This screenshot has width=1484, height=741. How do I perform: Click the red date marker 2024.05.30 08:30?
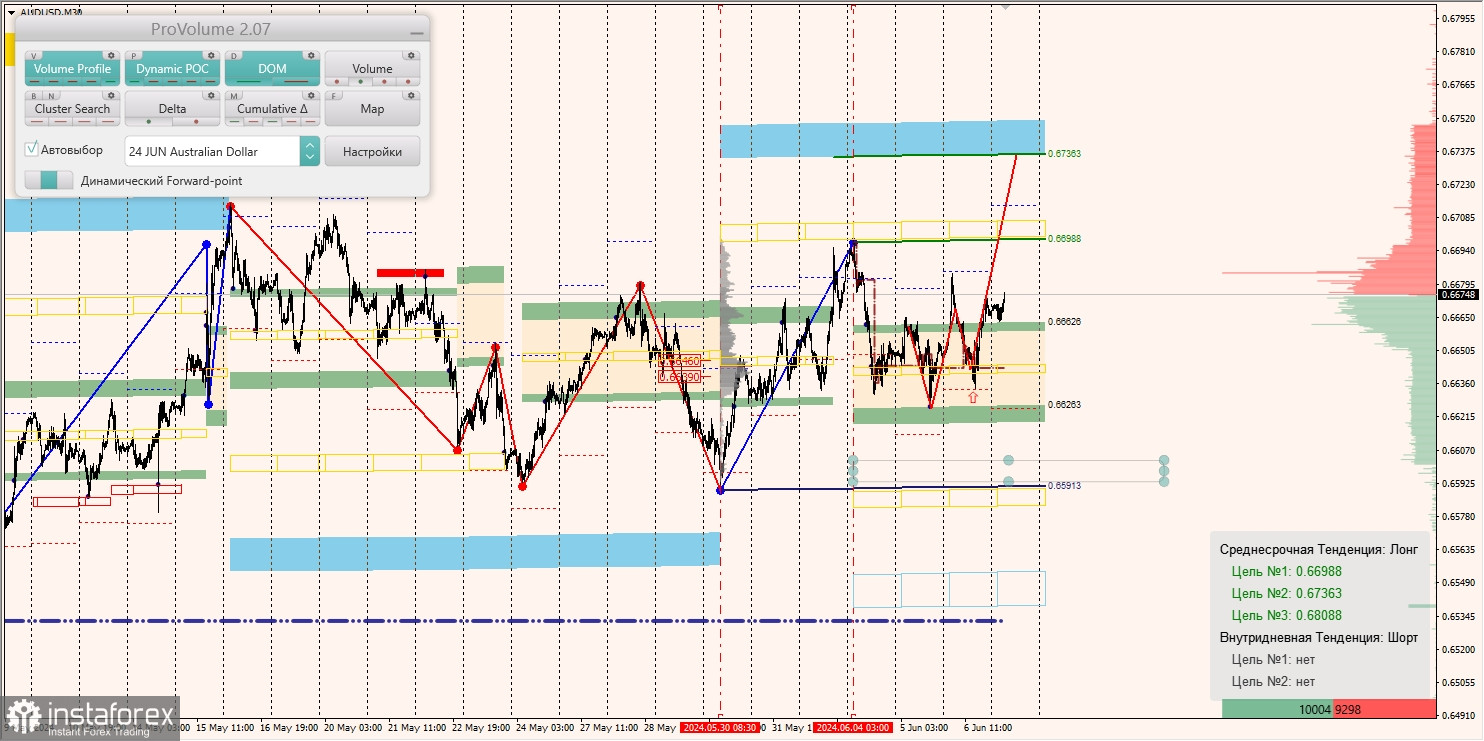(719, 727)
